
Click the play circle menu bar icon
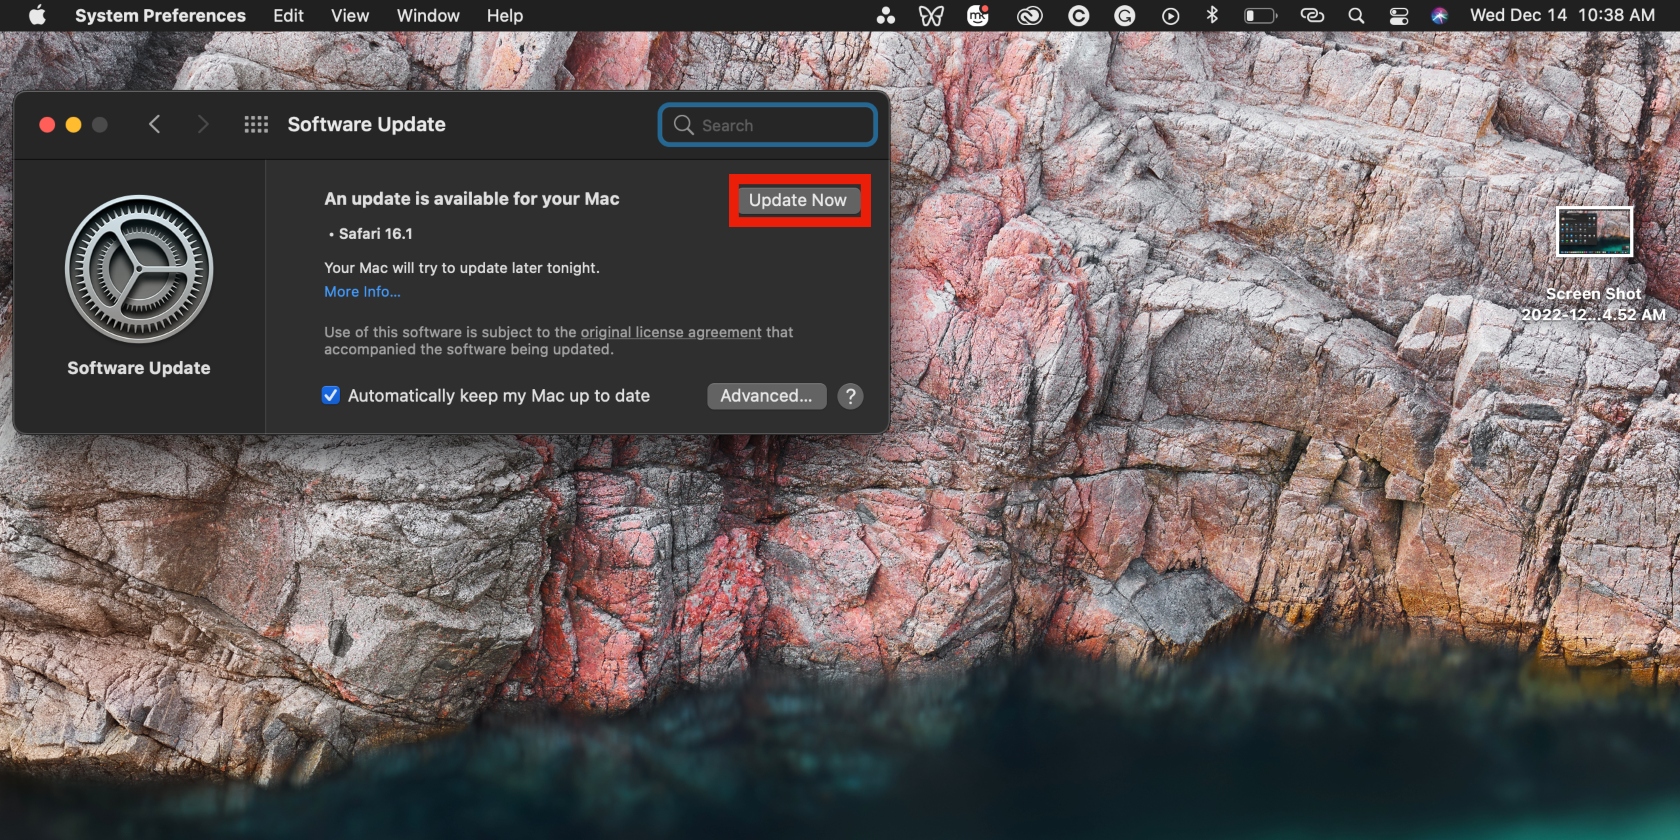(x=1170, y=16)
